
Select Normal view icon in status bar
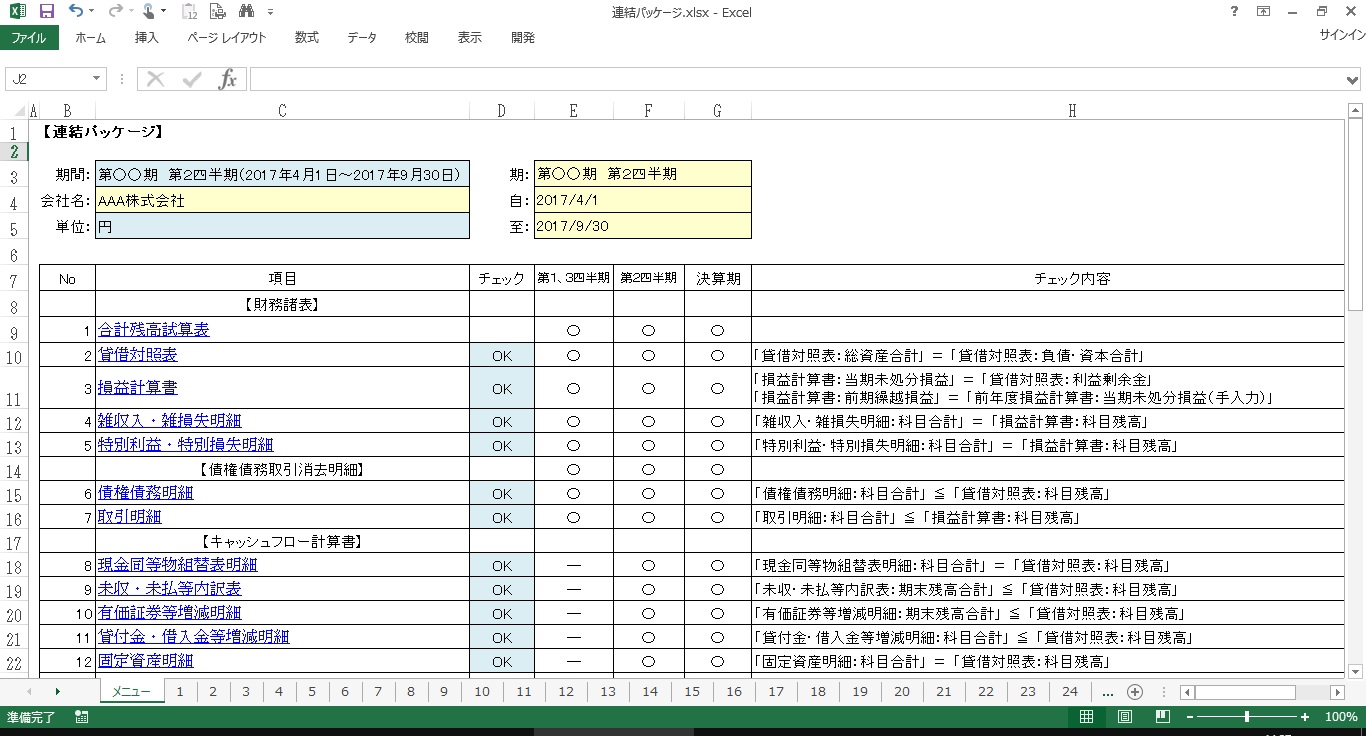click(x=1087, y=716)
